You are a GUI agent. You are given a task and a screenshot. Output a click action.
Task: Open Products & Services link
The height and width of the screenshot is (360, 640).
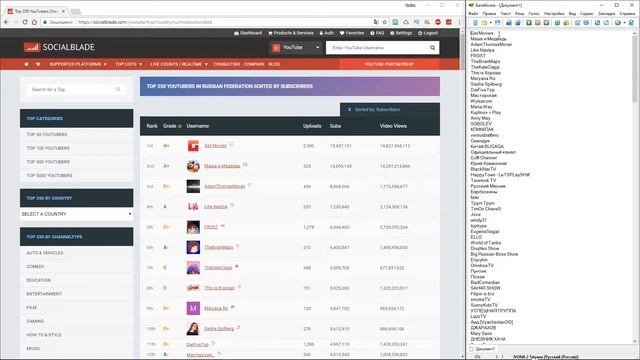[291, 33]
